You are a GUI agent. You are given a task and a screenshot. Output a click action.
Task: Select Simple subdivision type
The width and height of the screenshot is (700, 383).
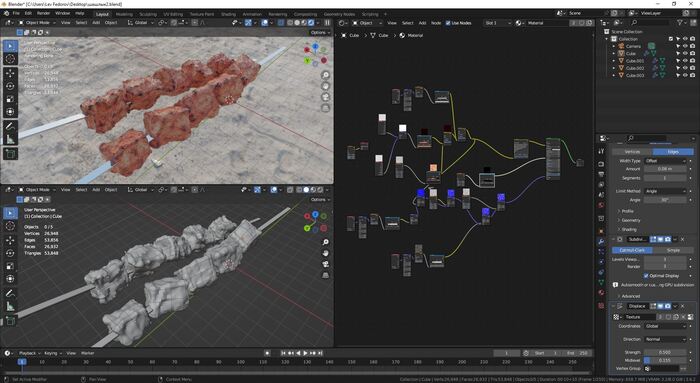click(x=673, y=250)
